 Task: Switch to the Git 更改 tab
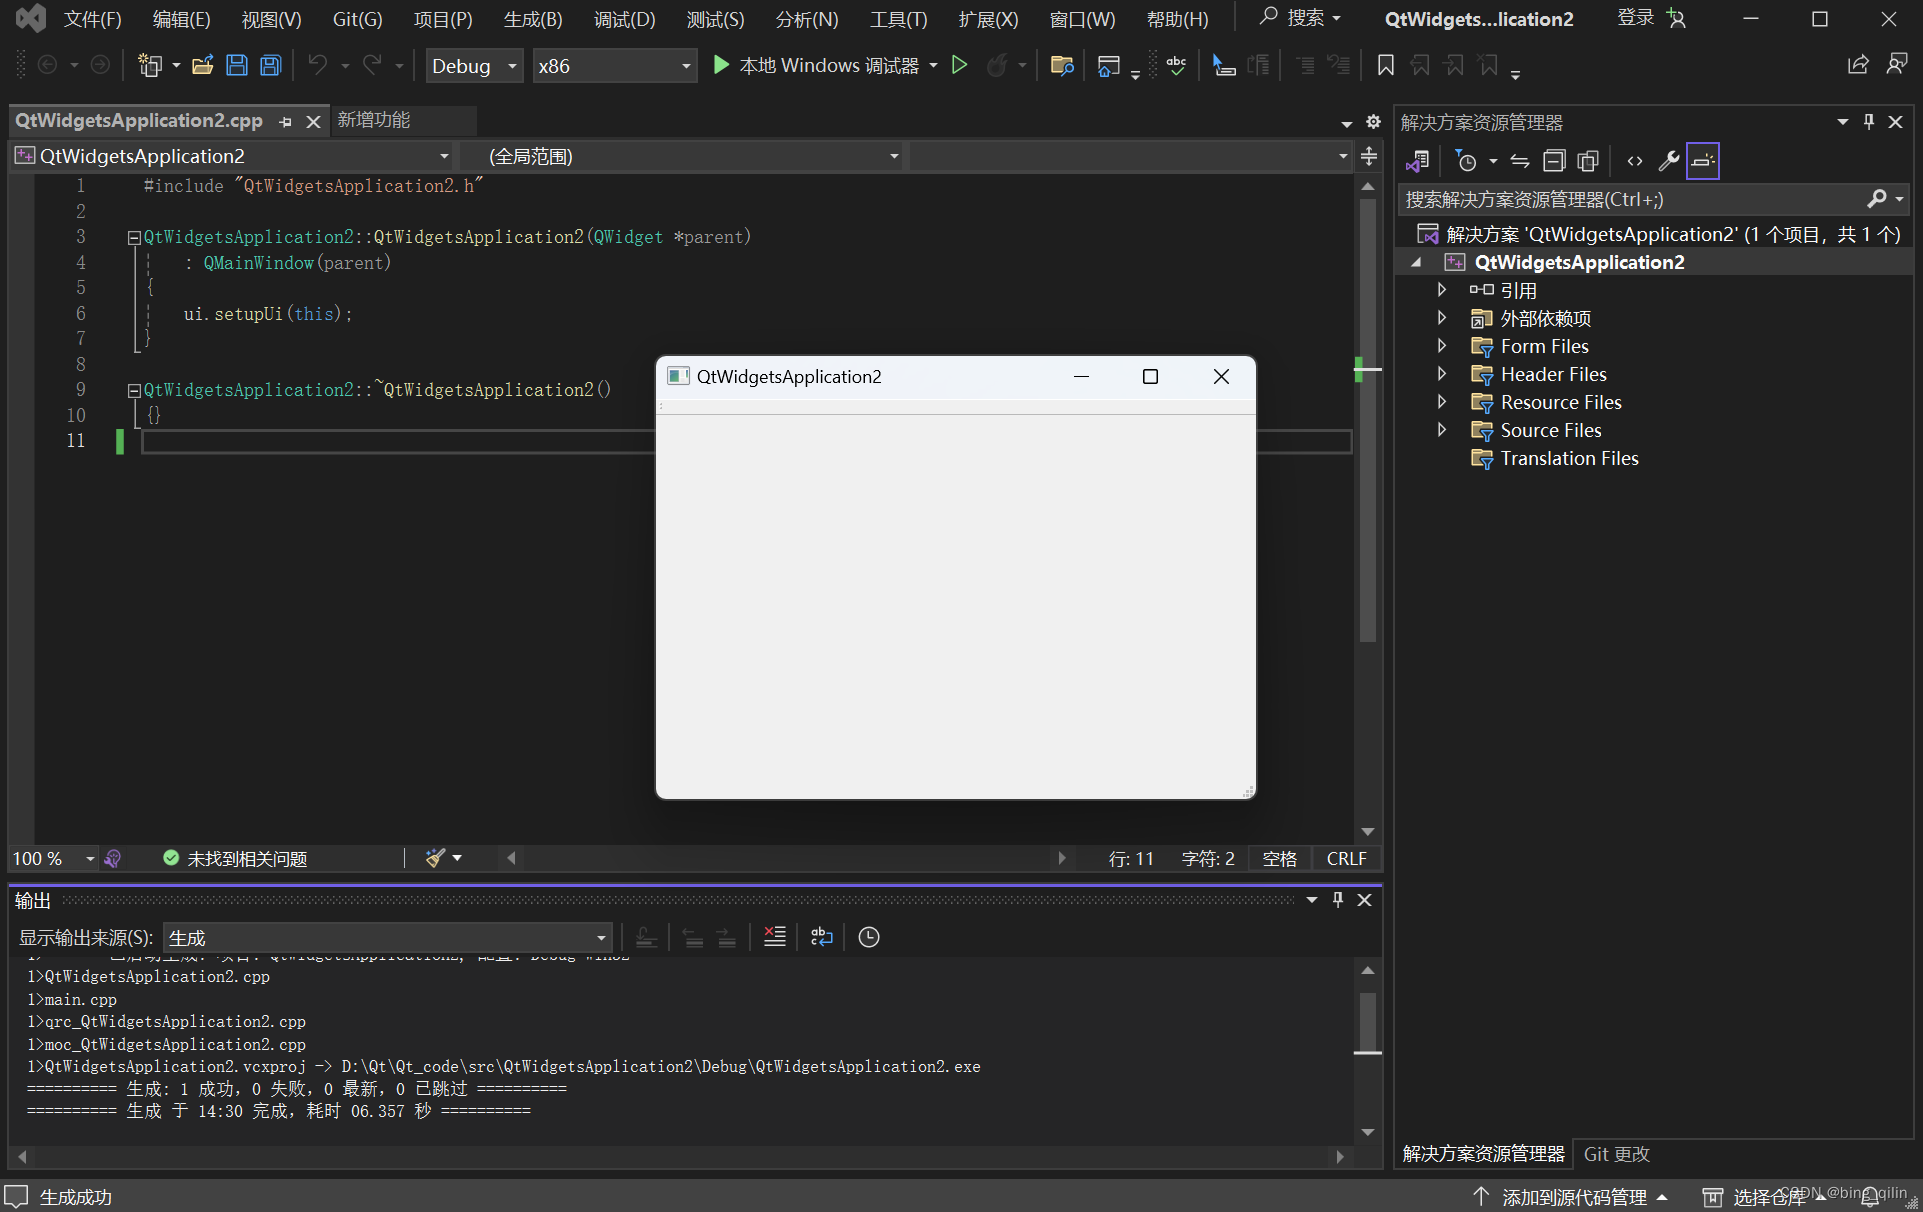(1616, 1154)
